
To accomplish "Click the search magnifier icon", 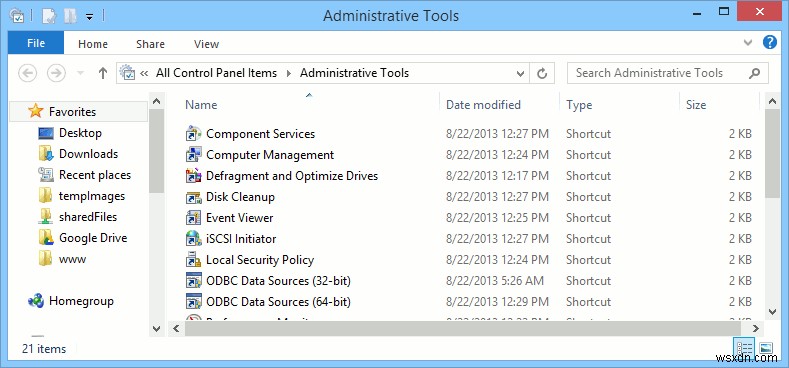I will 754,73.
